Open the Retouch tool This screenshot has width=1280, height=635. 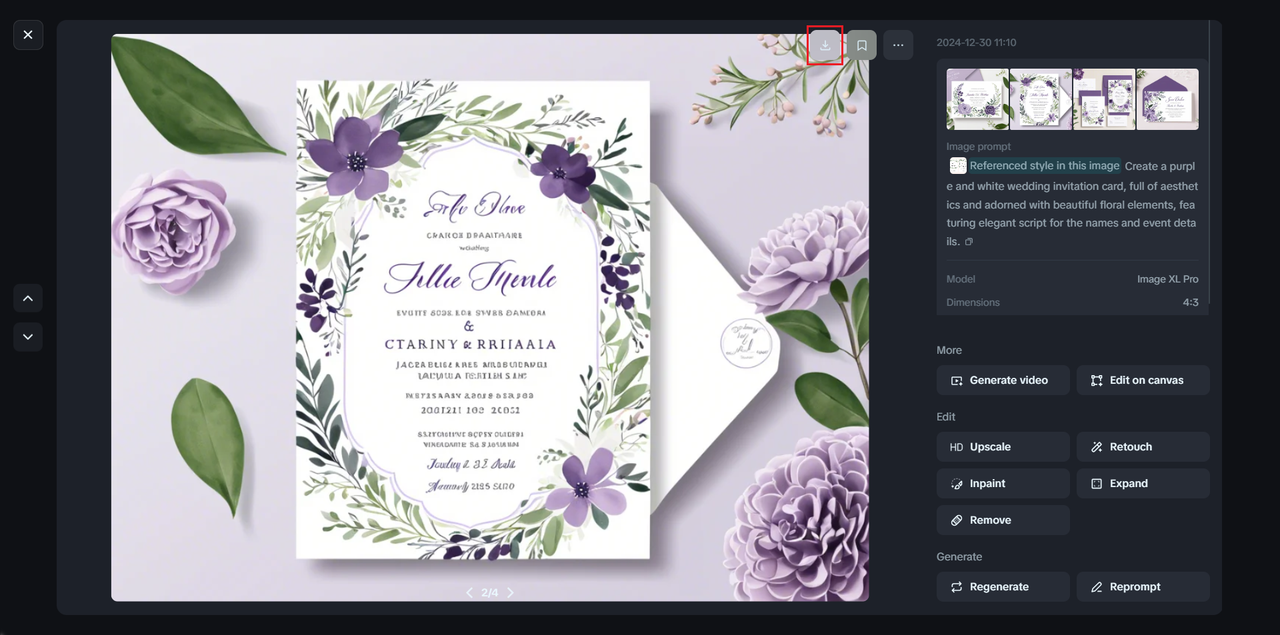(1143, 447)
